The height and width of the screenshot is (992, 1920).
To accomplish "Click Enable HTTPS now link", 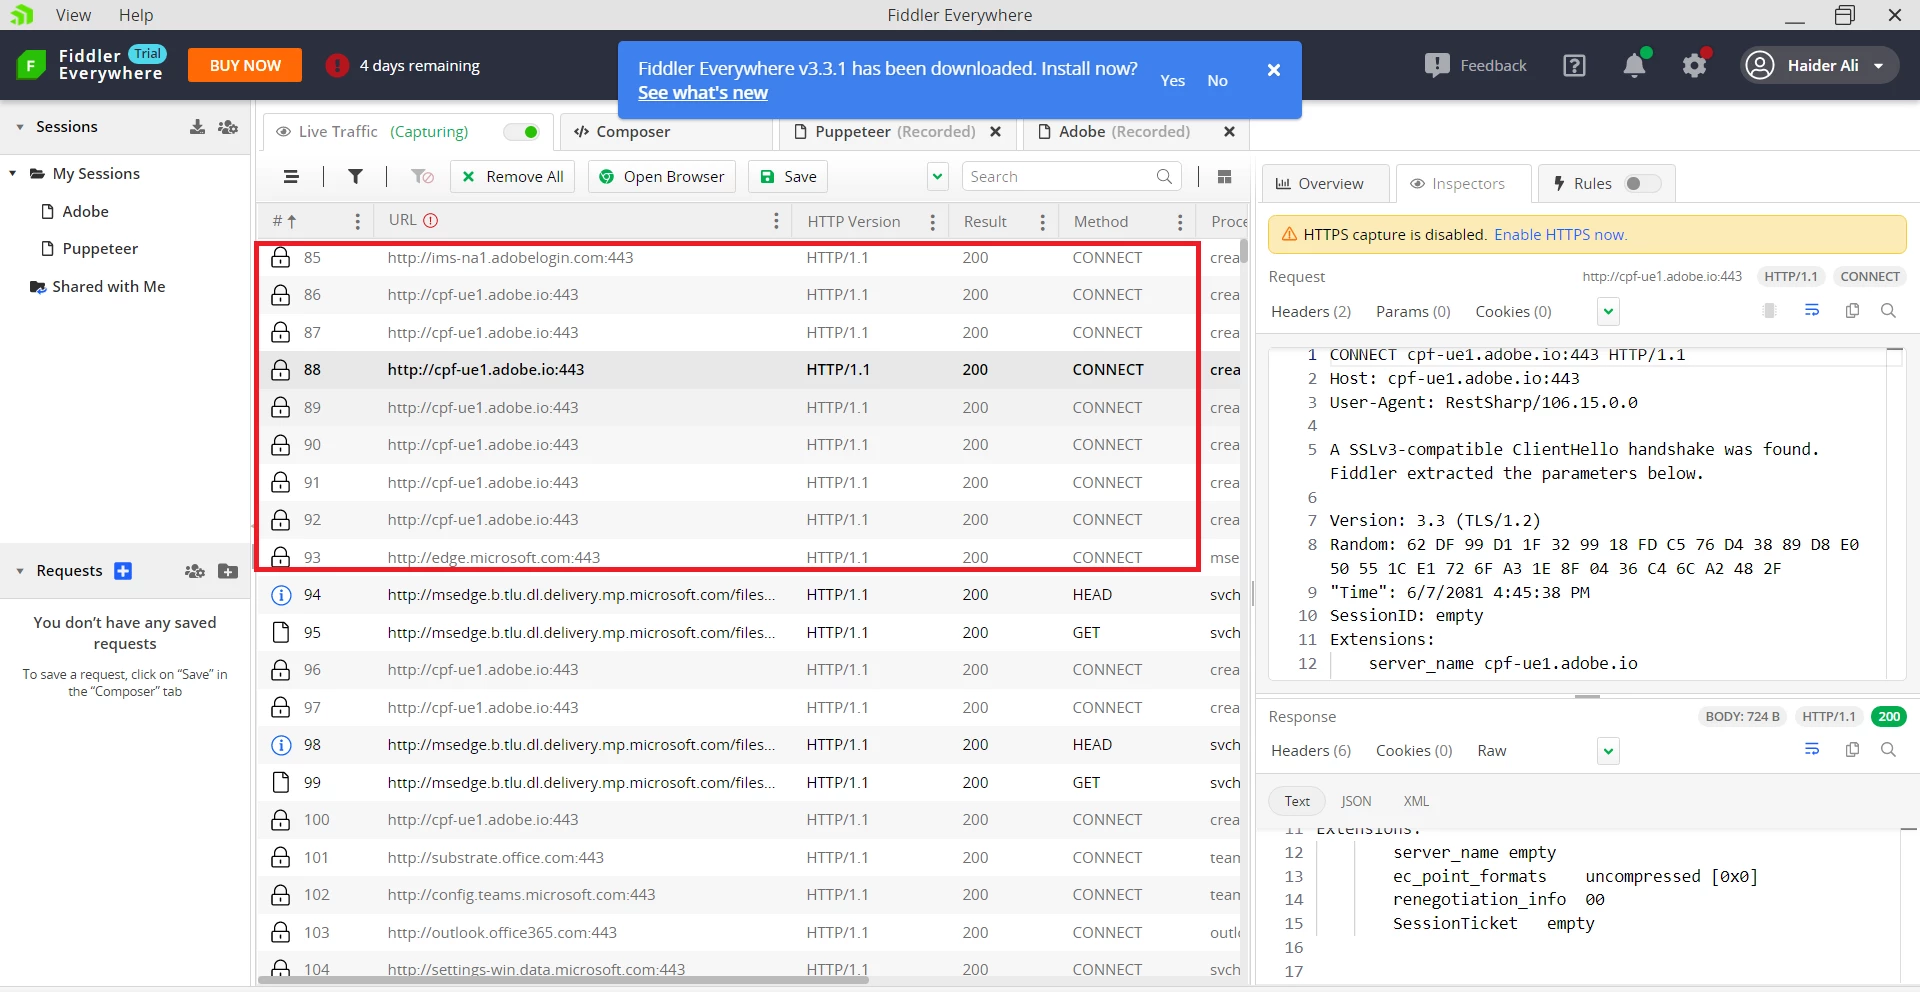I will point(1560,235).
